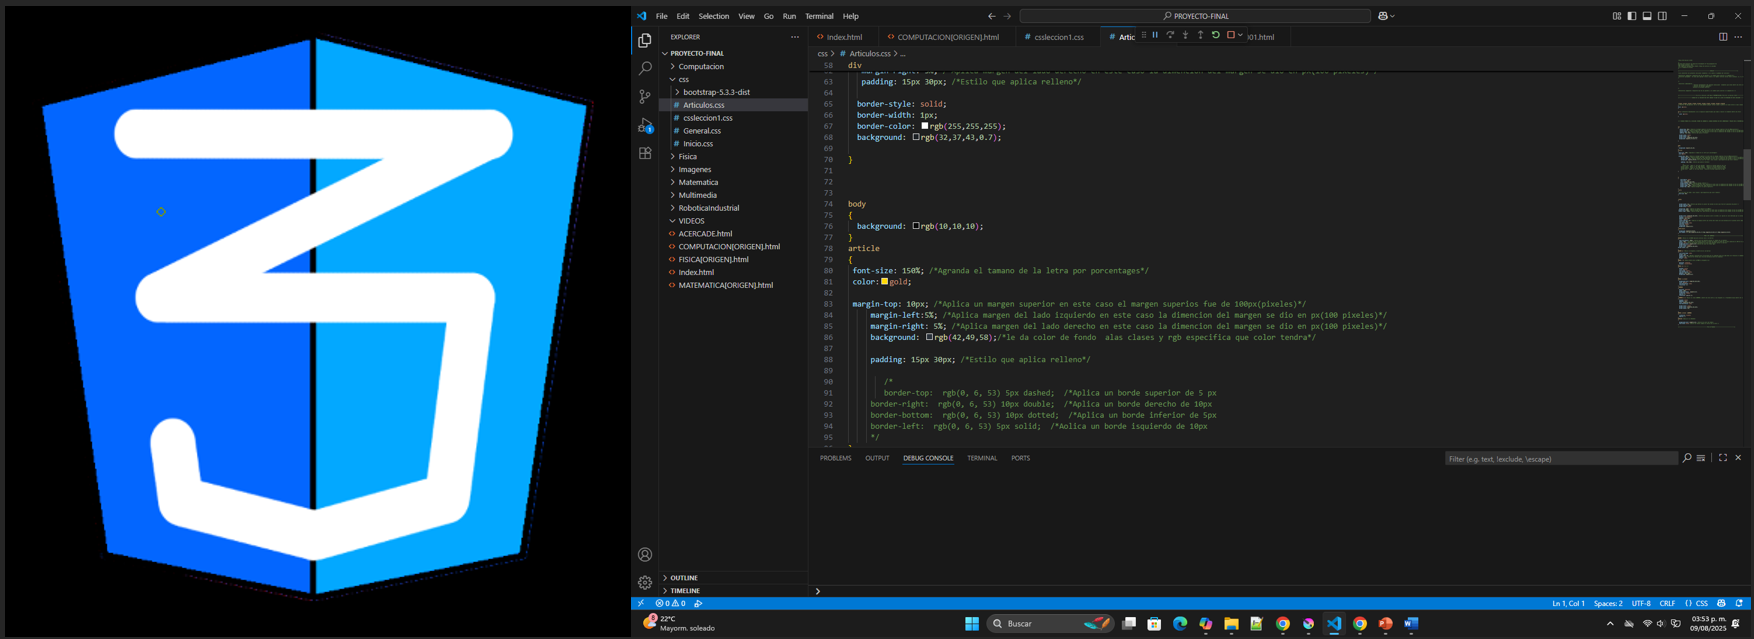This screenshot has height=639, width=1754.
Task: Open General.css from the explorer
Action: [734, 131]
